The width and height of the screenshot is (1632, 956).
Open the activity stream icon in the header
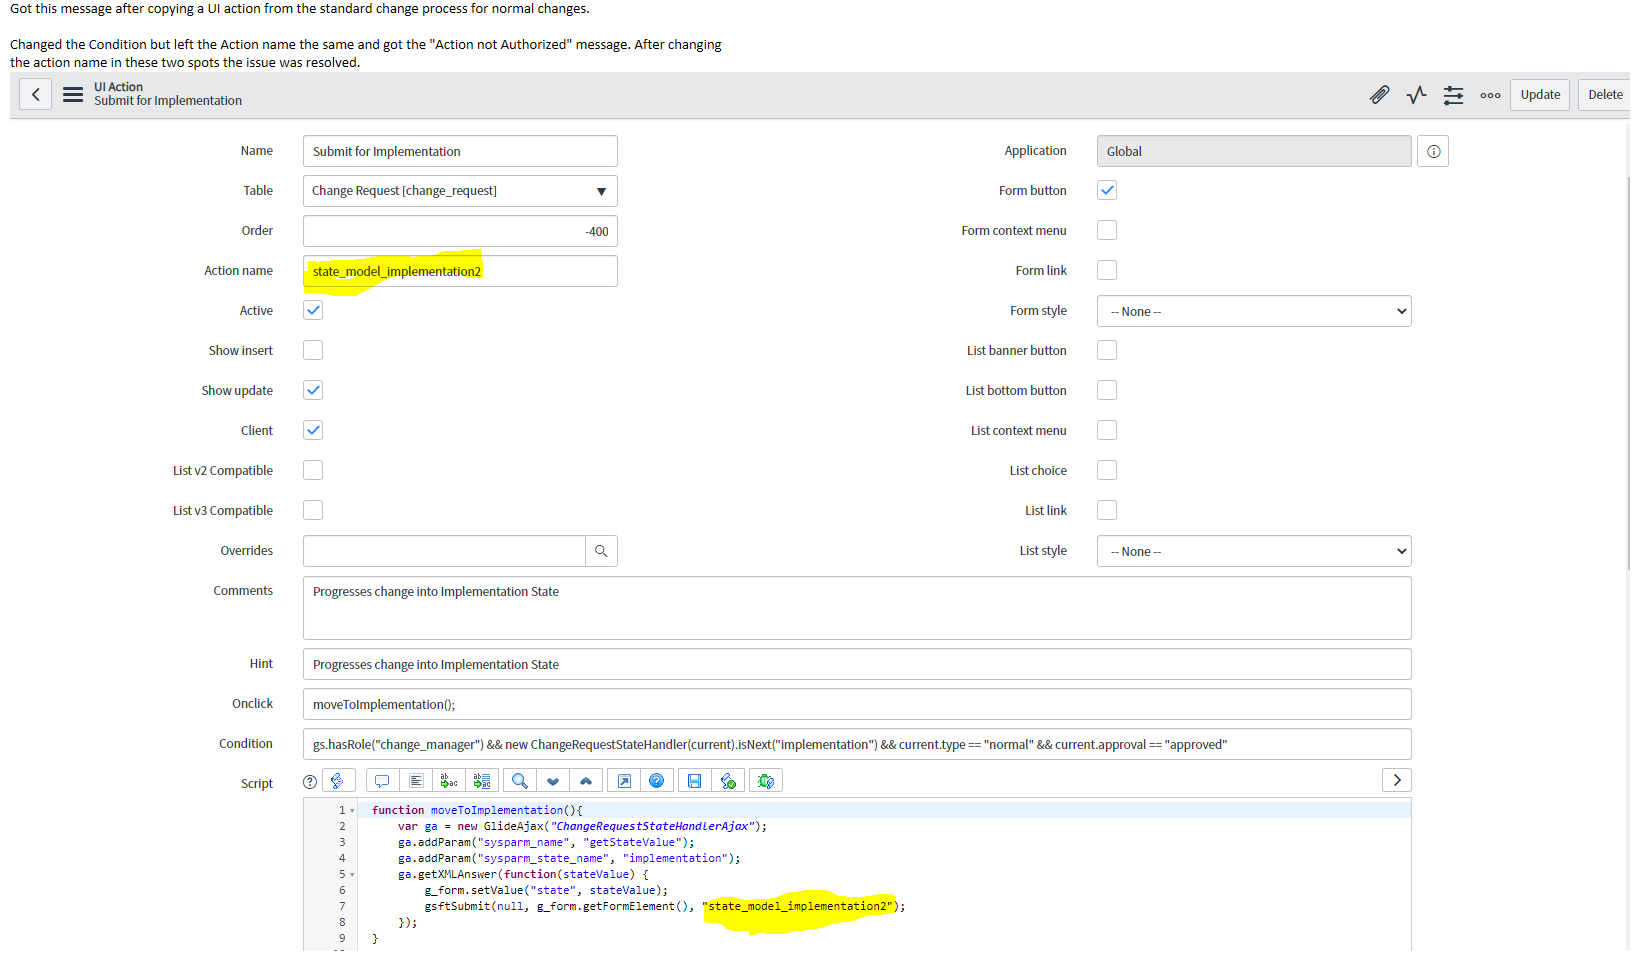(x=1416, y=95)
